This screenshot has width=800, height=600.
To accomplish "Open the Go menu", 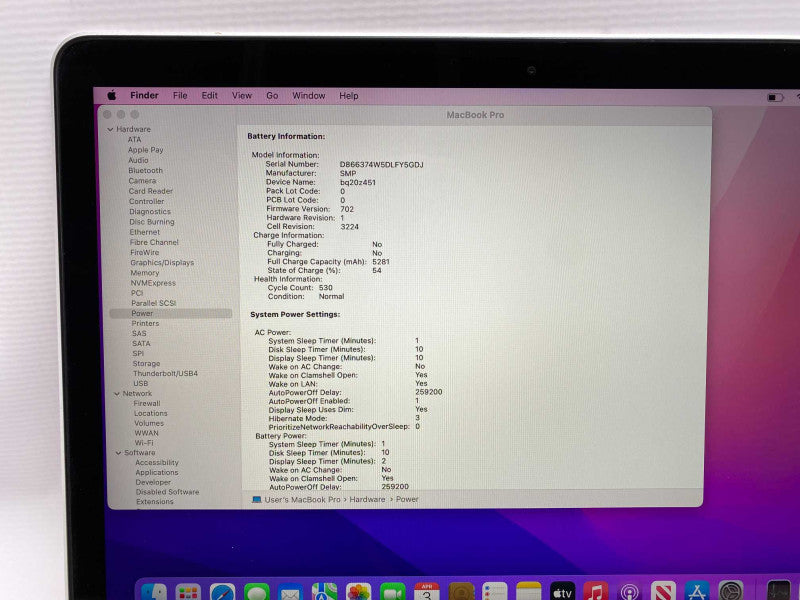I will [272, 95].
